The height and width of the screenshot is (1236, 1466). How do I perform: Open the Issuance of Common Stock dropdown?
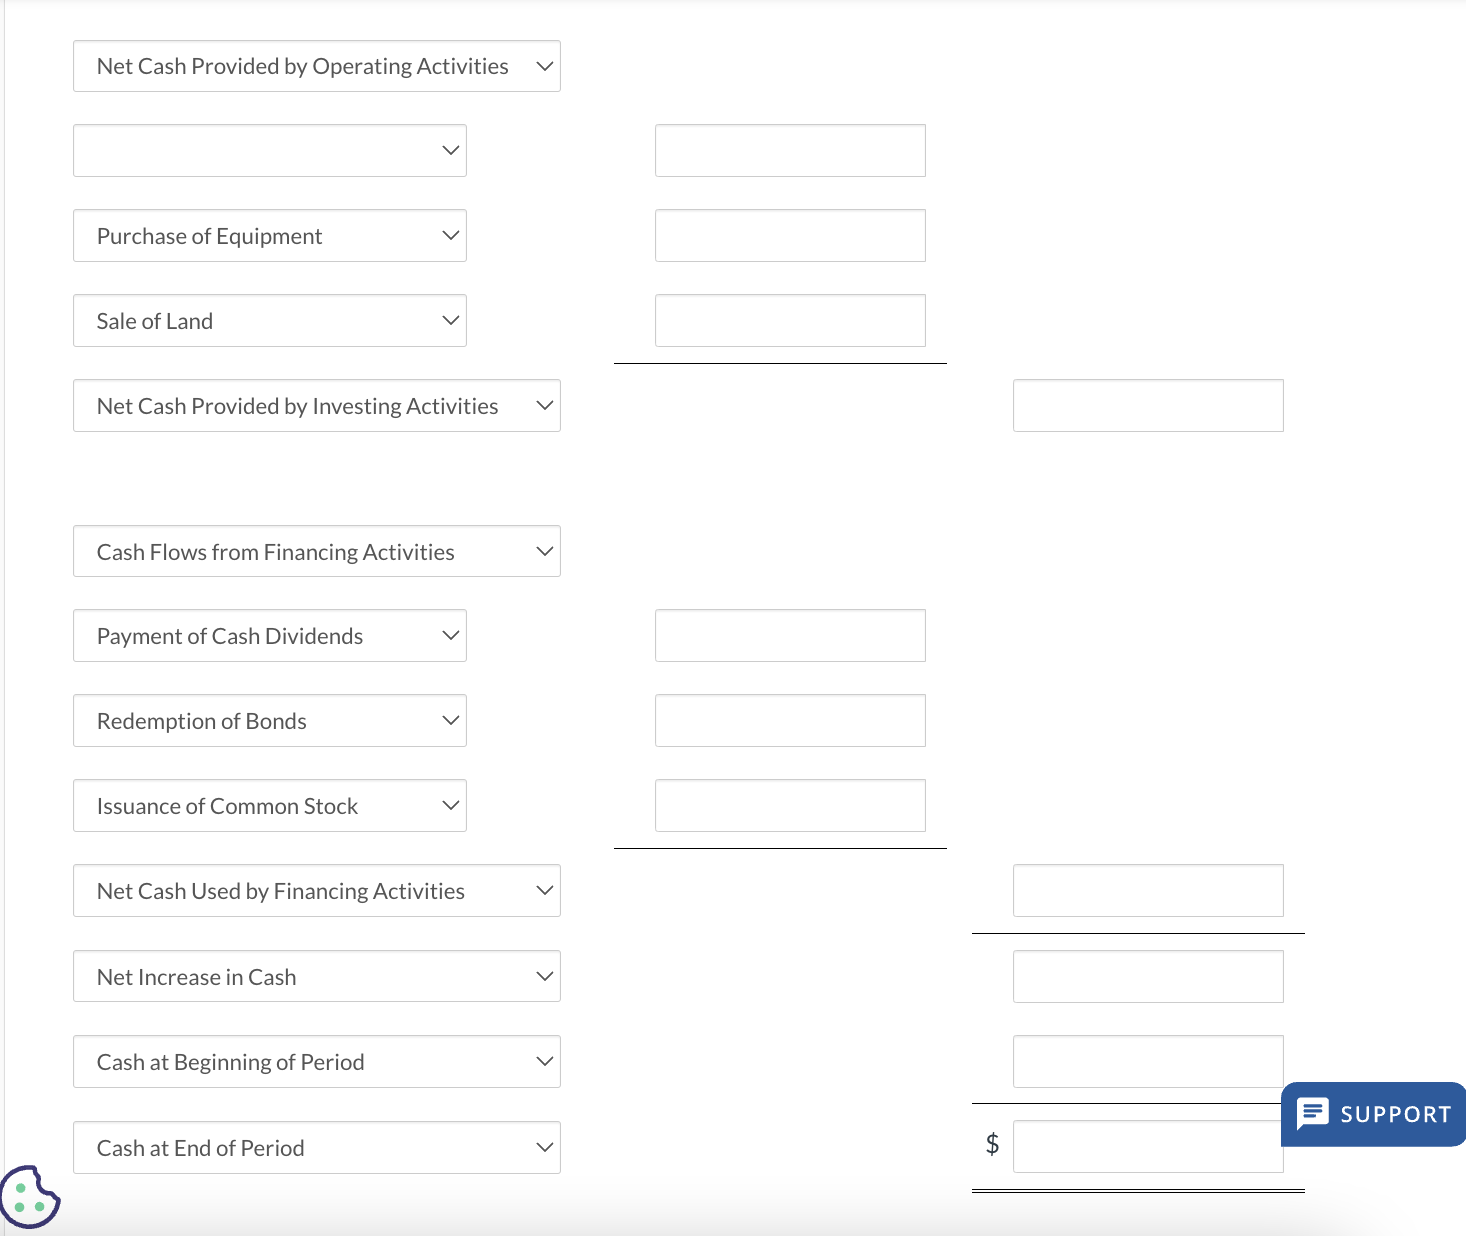click(270, 806)
